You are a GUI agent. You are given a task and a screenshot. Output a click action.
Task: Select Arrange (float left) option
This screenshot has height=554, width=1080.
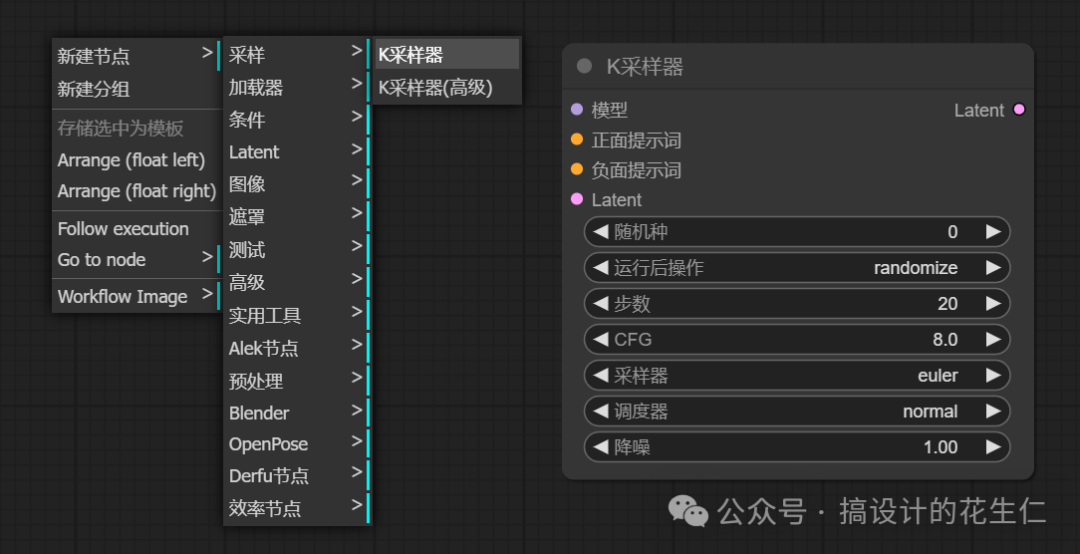(x=136, y=160)
